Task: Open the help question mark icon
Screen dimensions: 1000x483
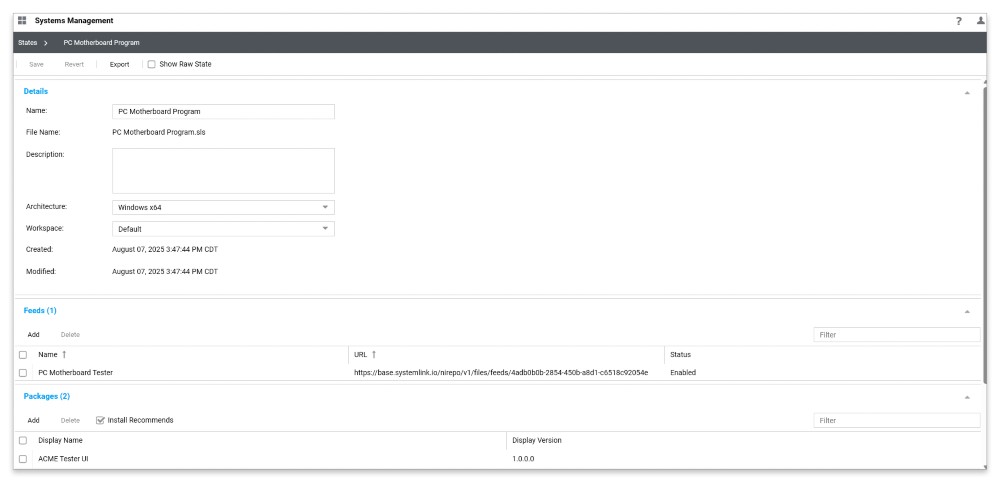Action: [x=959, y=21]
